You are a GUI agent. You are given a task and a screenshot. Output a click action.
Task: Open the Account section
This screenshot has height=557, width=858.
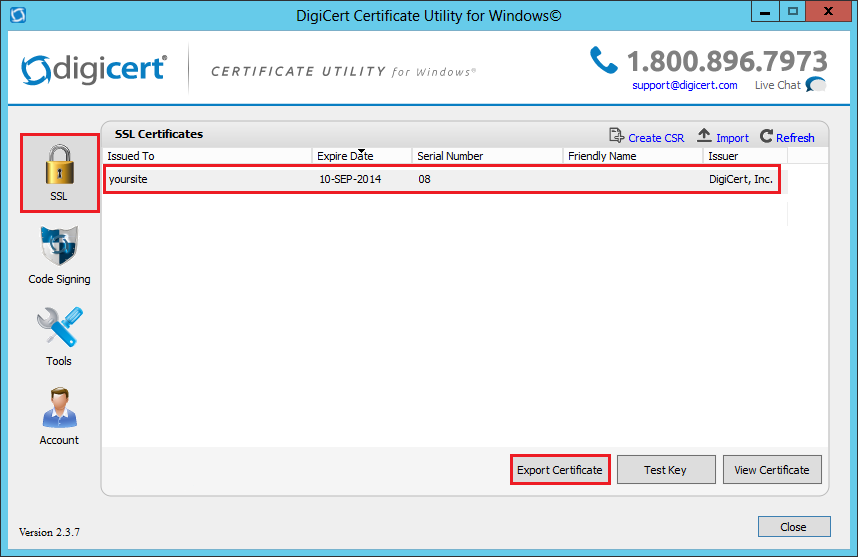tap(59, 408)
